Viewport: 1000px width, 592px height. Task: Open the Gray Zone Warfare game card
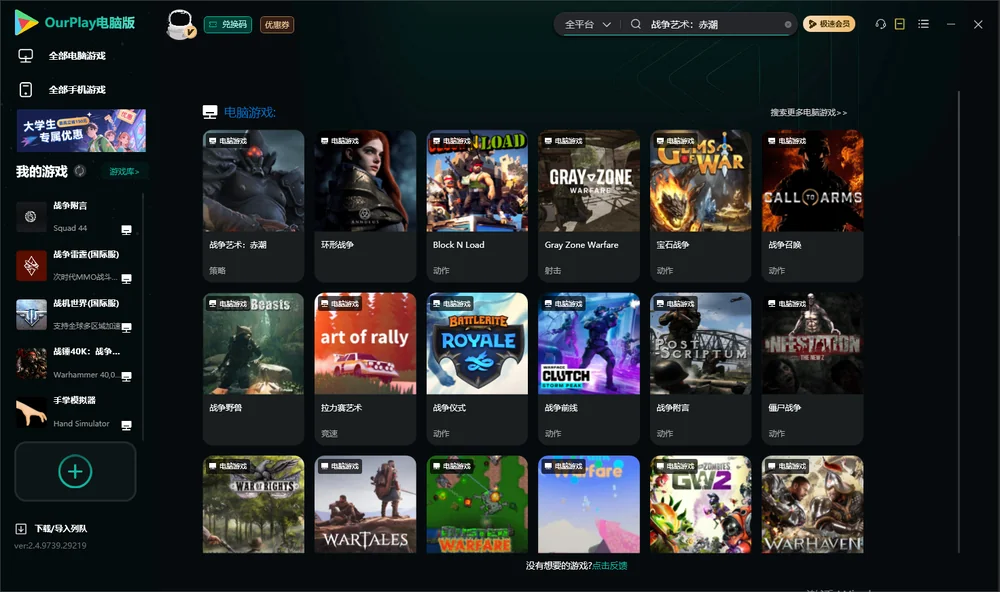(x=589, y=205)
